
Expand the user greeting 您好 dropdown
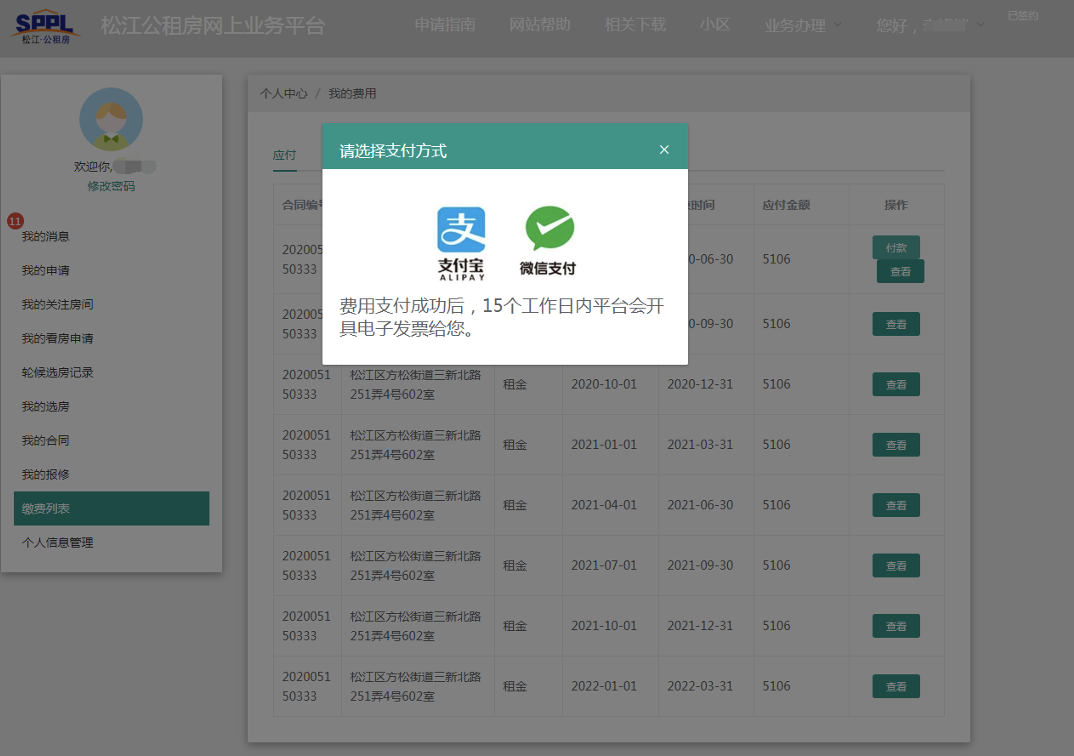tap(930, 25)
